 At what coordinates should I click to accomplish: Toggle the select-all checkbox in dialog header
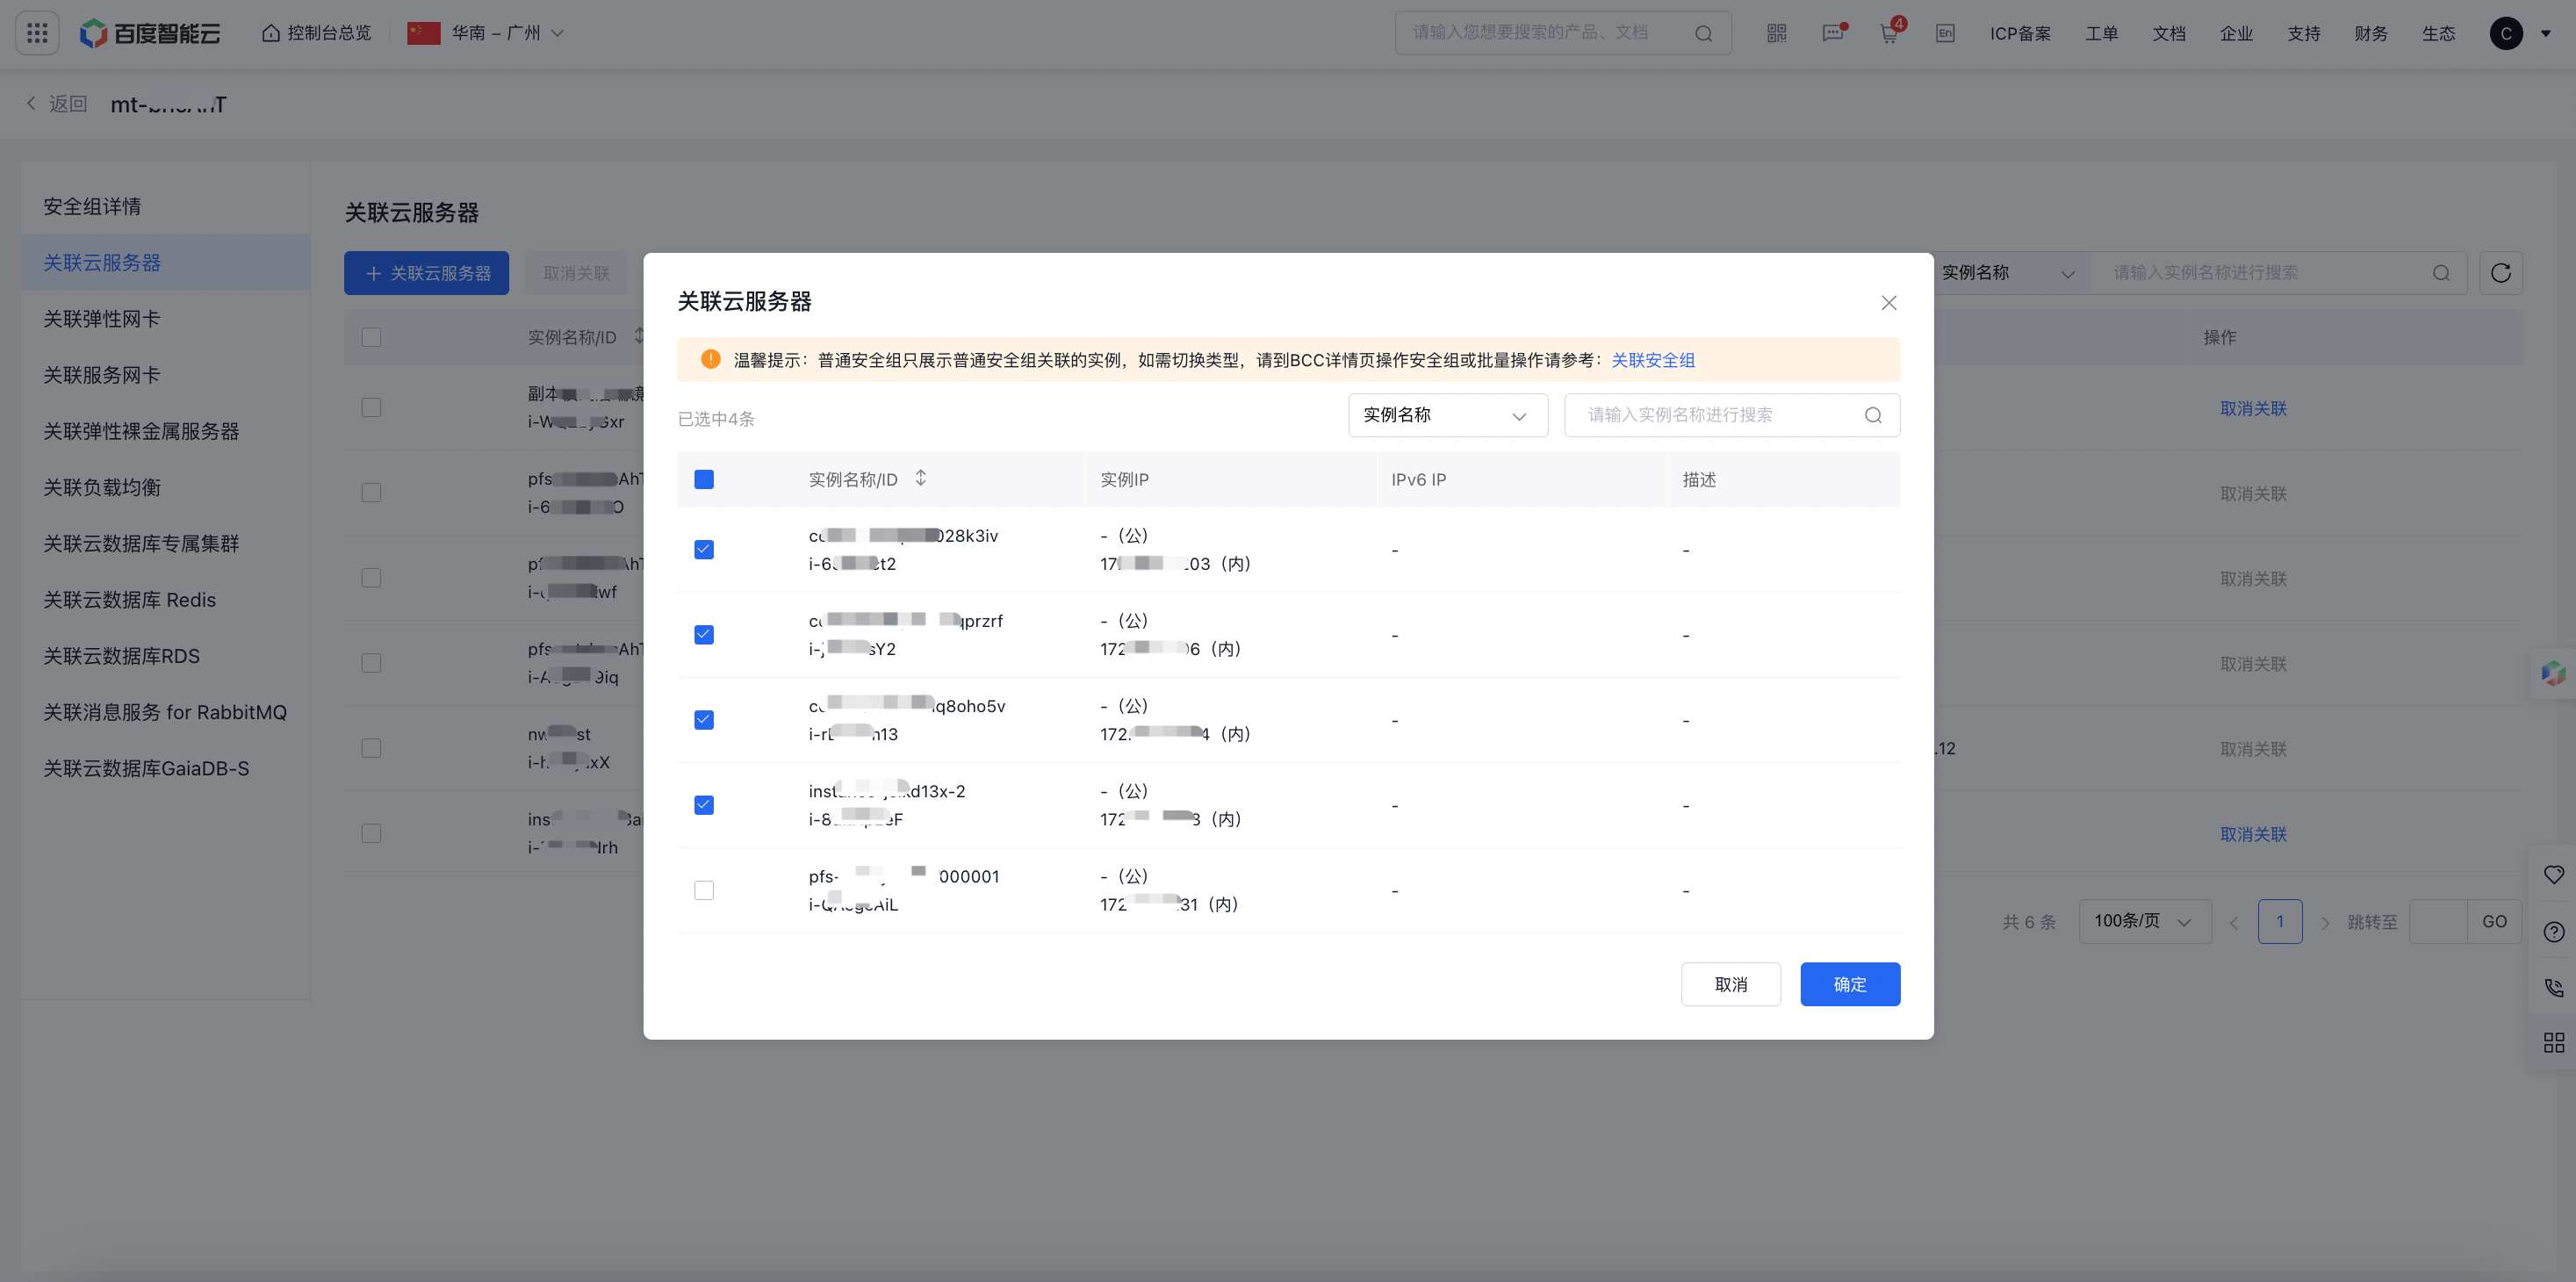pos(704,479)
